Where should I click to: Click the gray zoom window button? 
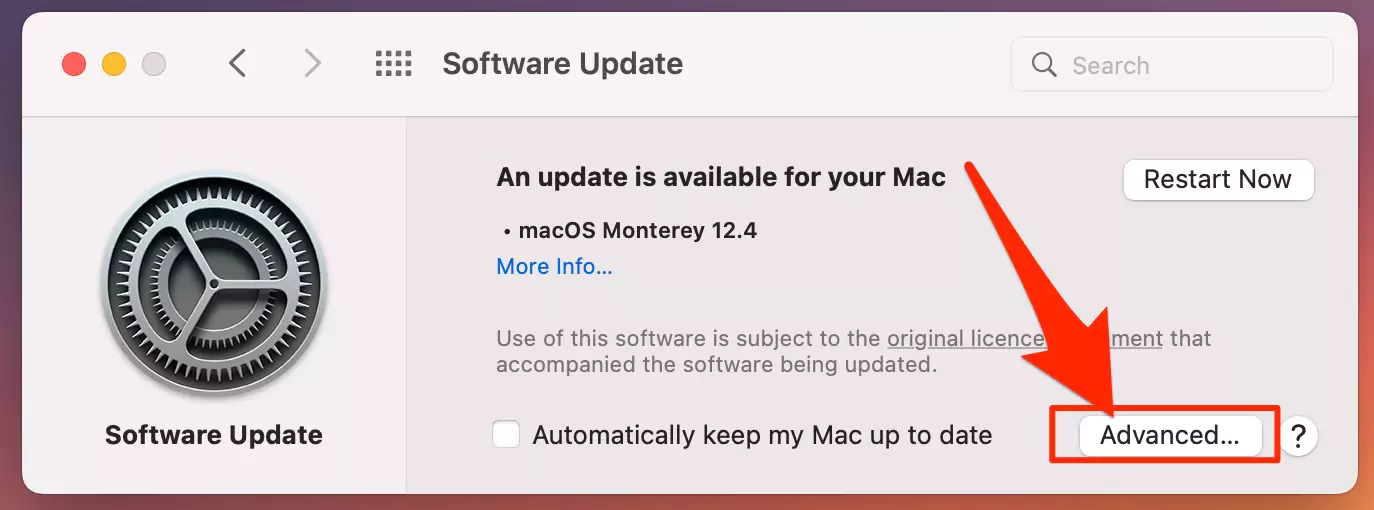(x=154, y=65)
